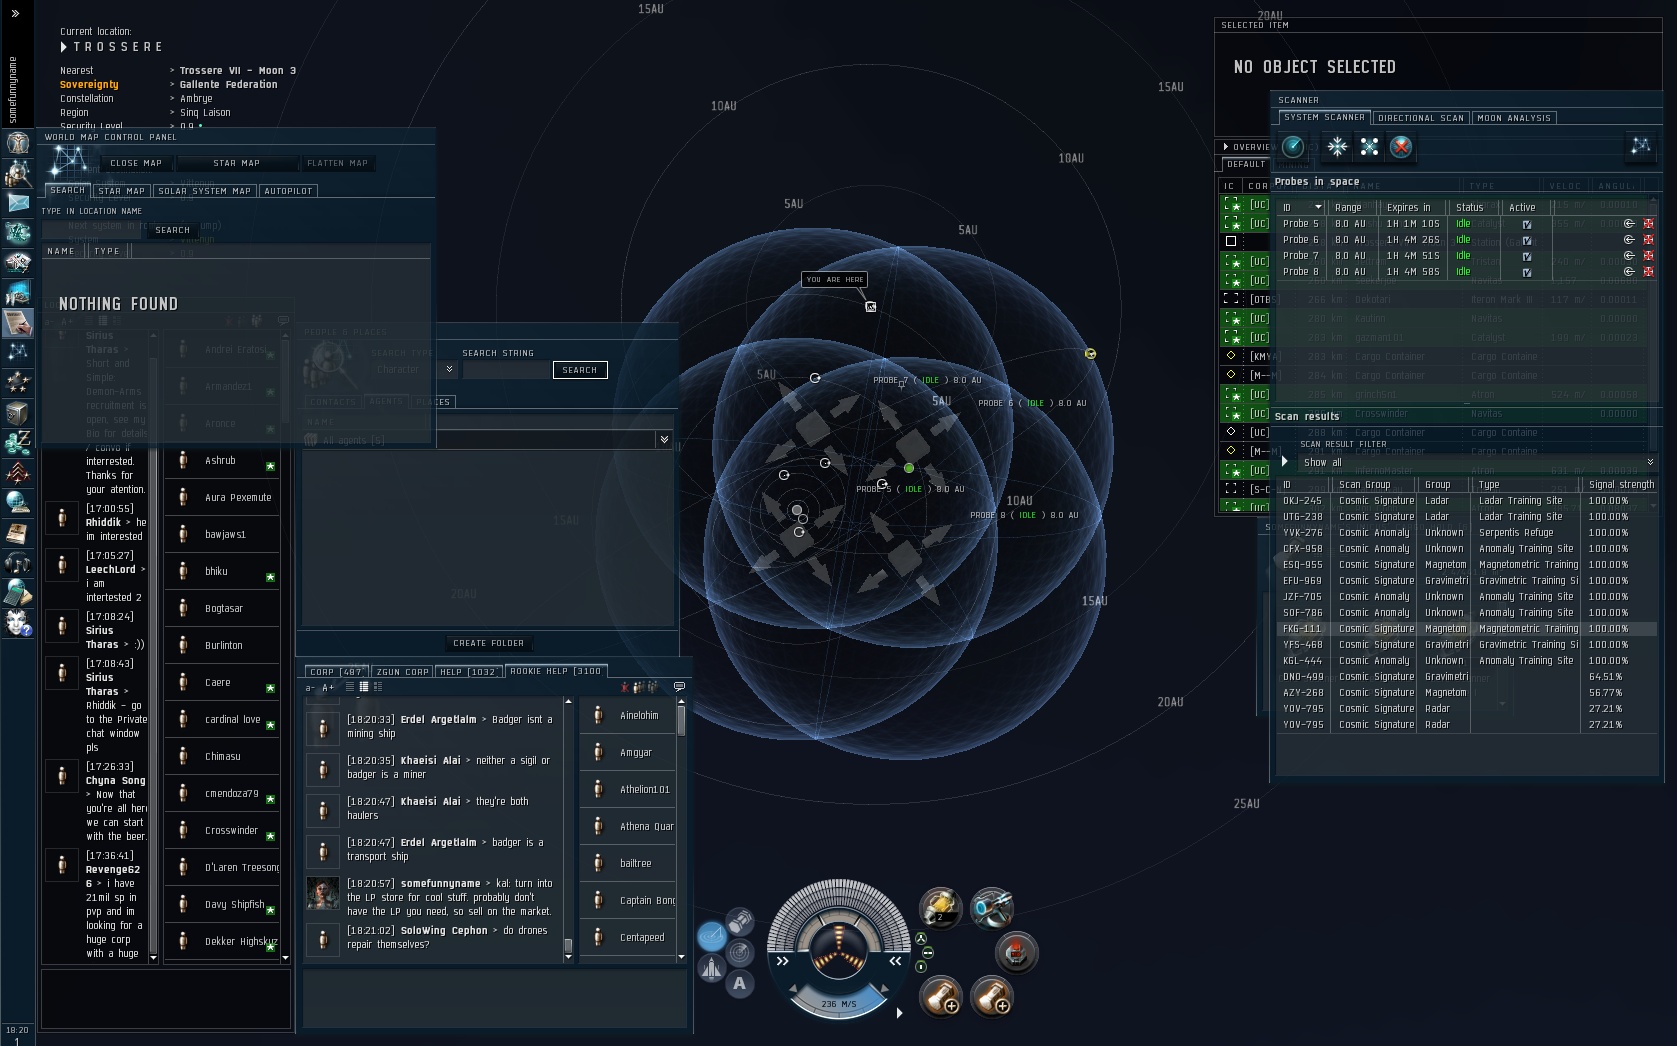Viewport: 1677px width, 1046px height.
Task: Uncheck the Active checkbox for Probe 7
Action: click(x=1526, y=256)
